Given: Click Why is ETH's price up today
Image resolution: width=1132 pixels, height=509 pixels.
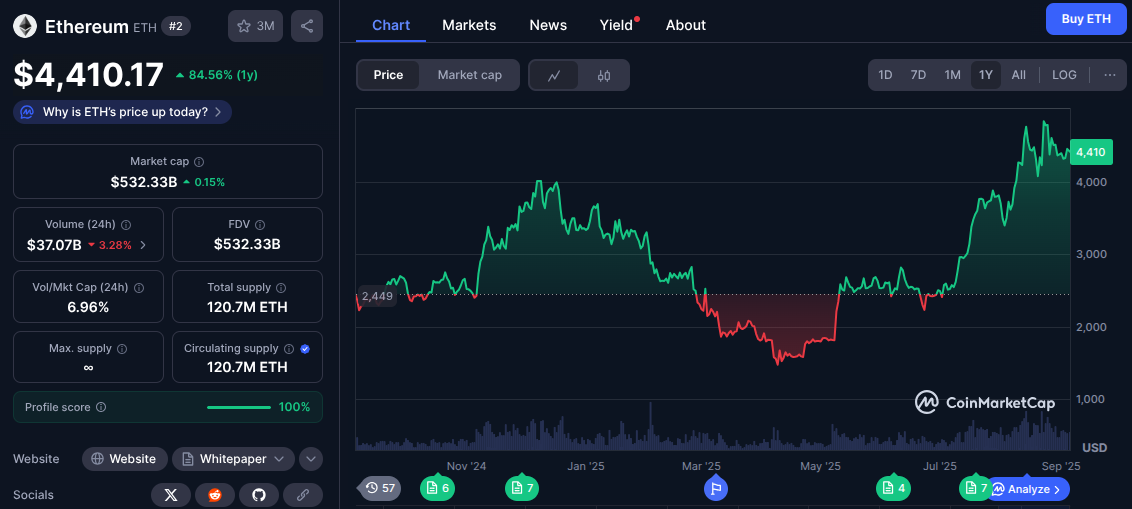Looking at the screenshot, I should [x=123, y=113].
